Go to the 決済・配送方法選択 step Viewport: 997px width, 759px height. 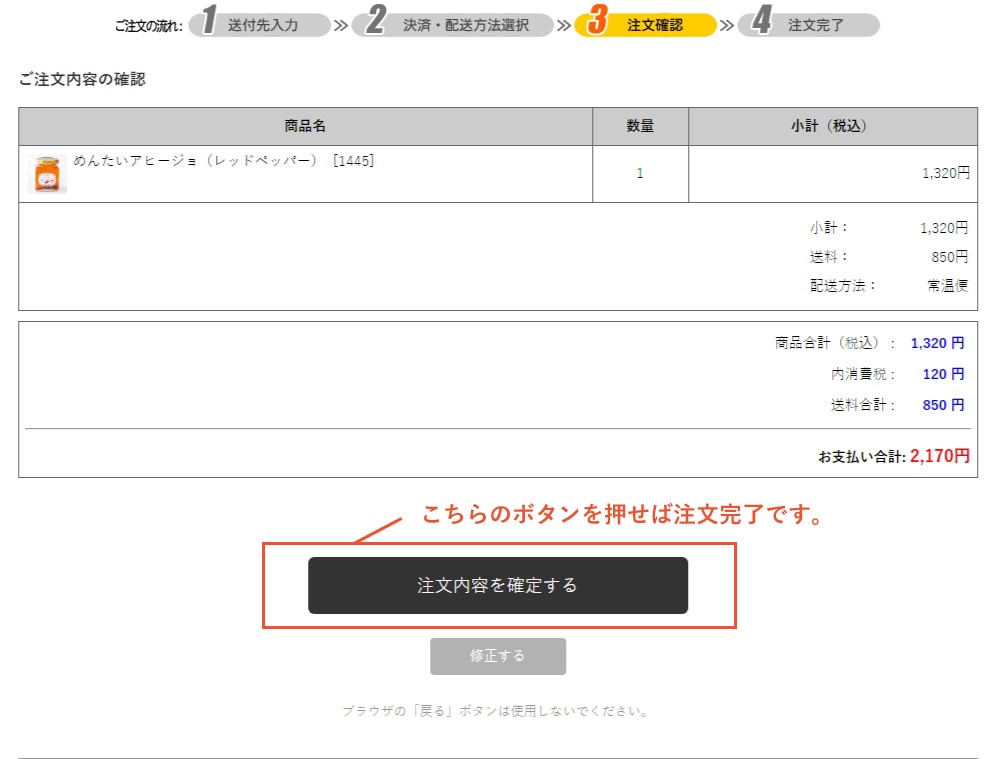point(466,25)
